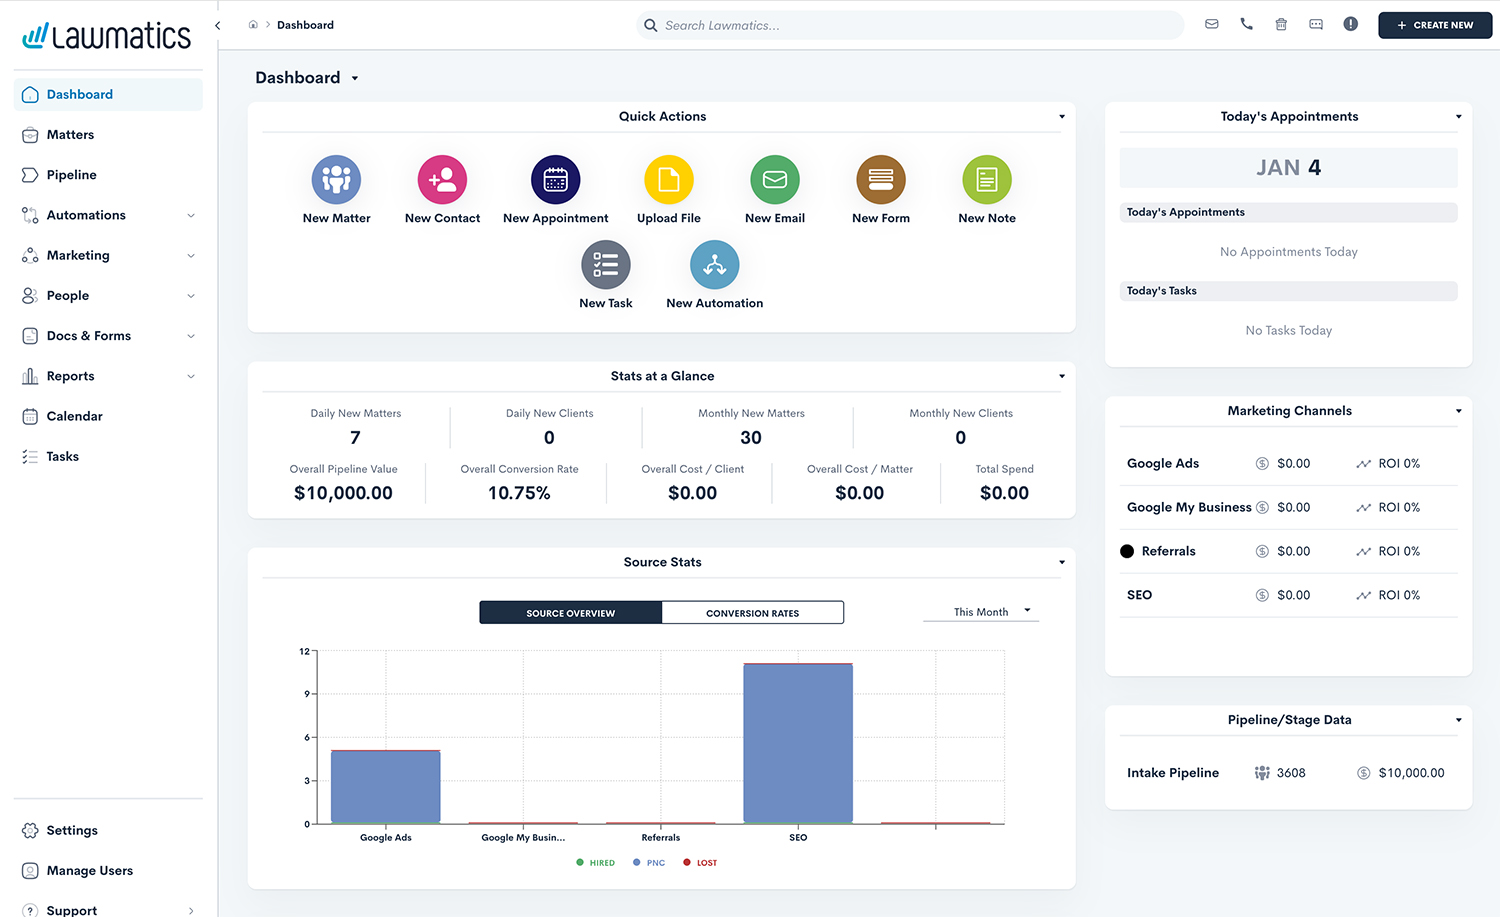Toggle the PNC series visibility
This screenshot has height=917, width=1500.
[x=648, y=862]
